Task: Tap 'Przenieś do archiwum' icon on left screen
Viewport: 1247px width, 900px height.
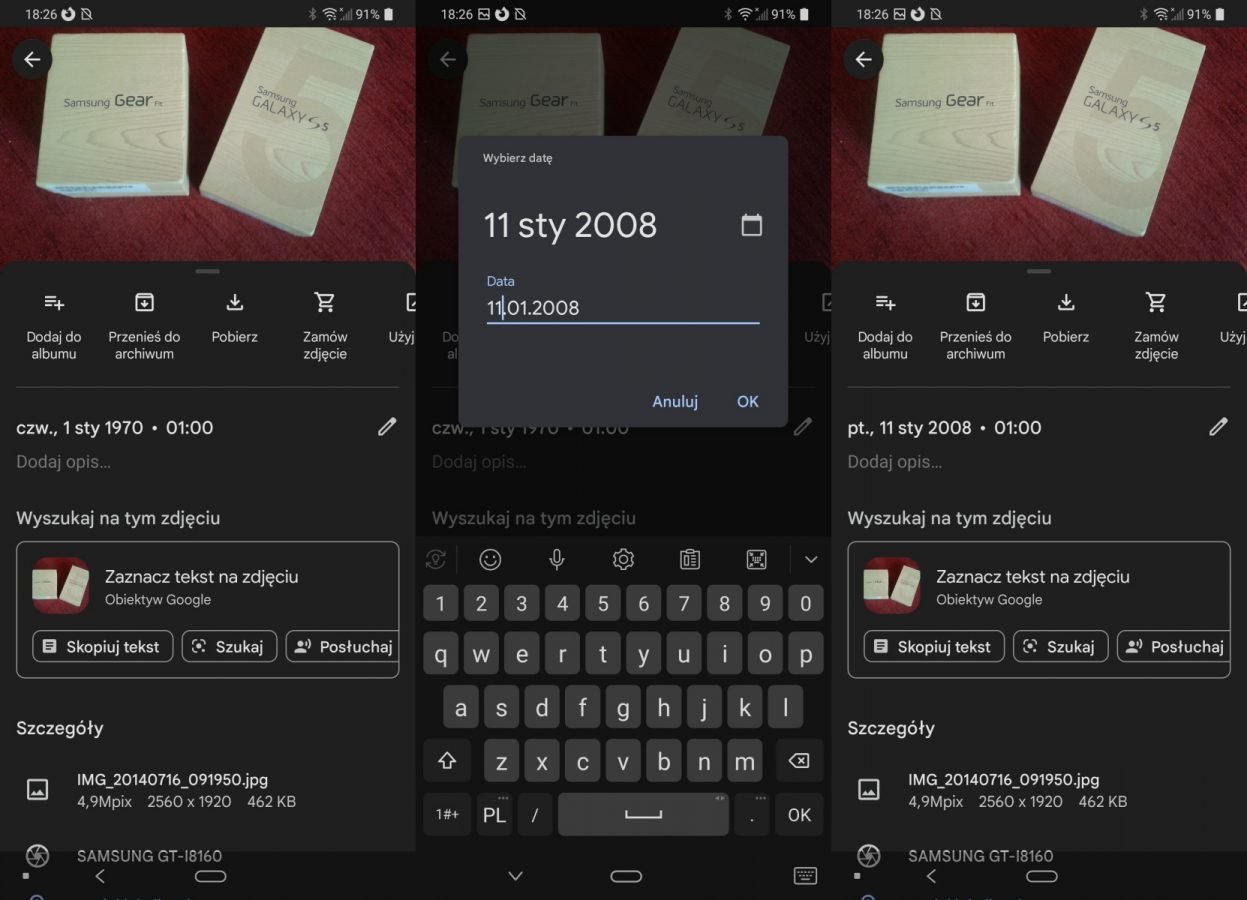Action: pos(144,302)
